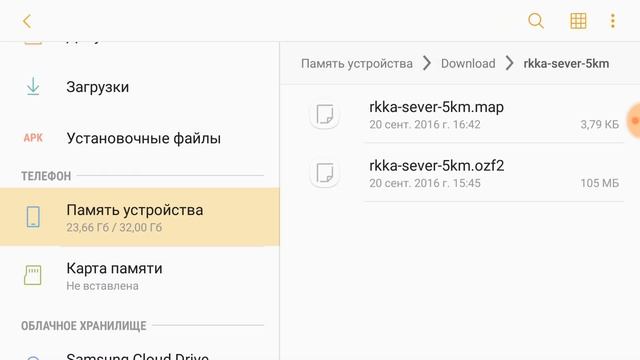
Task: Open Установочные файлы category
Action: (140, 138)
